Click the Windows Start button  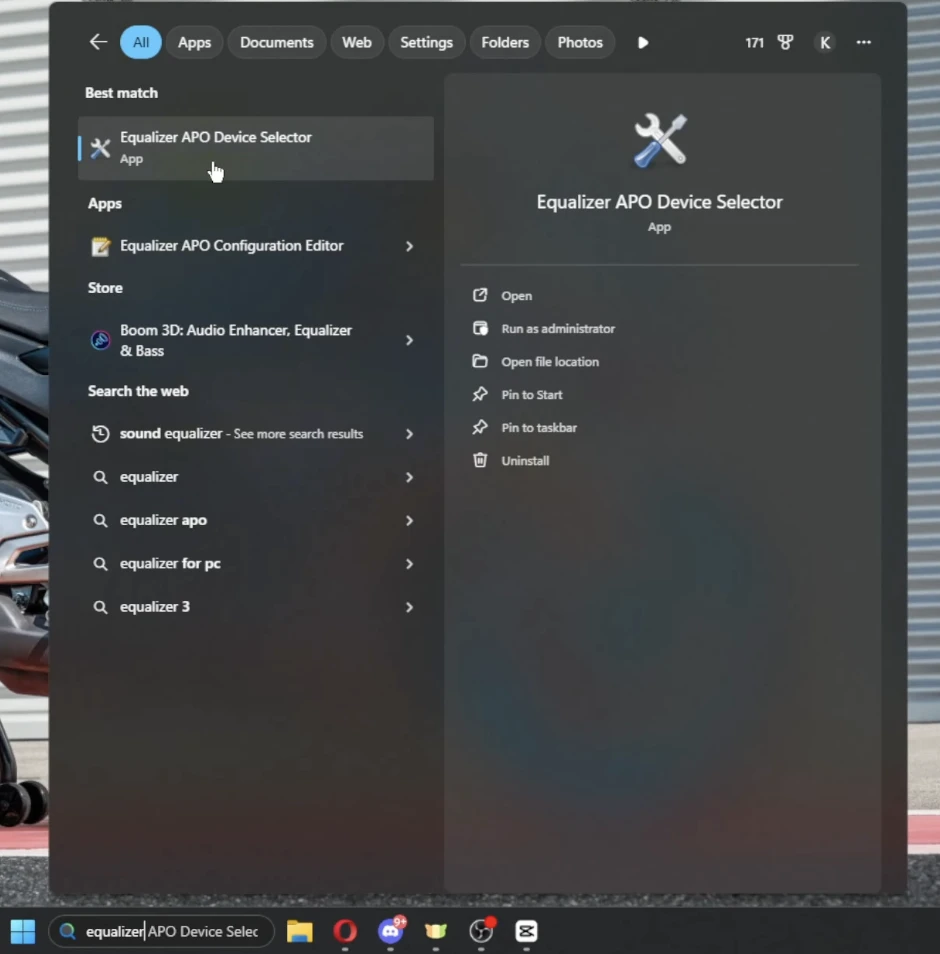23,931
